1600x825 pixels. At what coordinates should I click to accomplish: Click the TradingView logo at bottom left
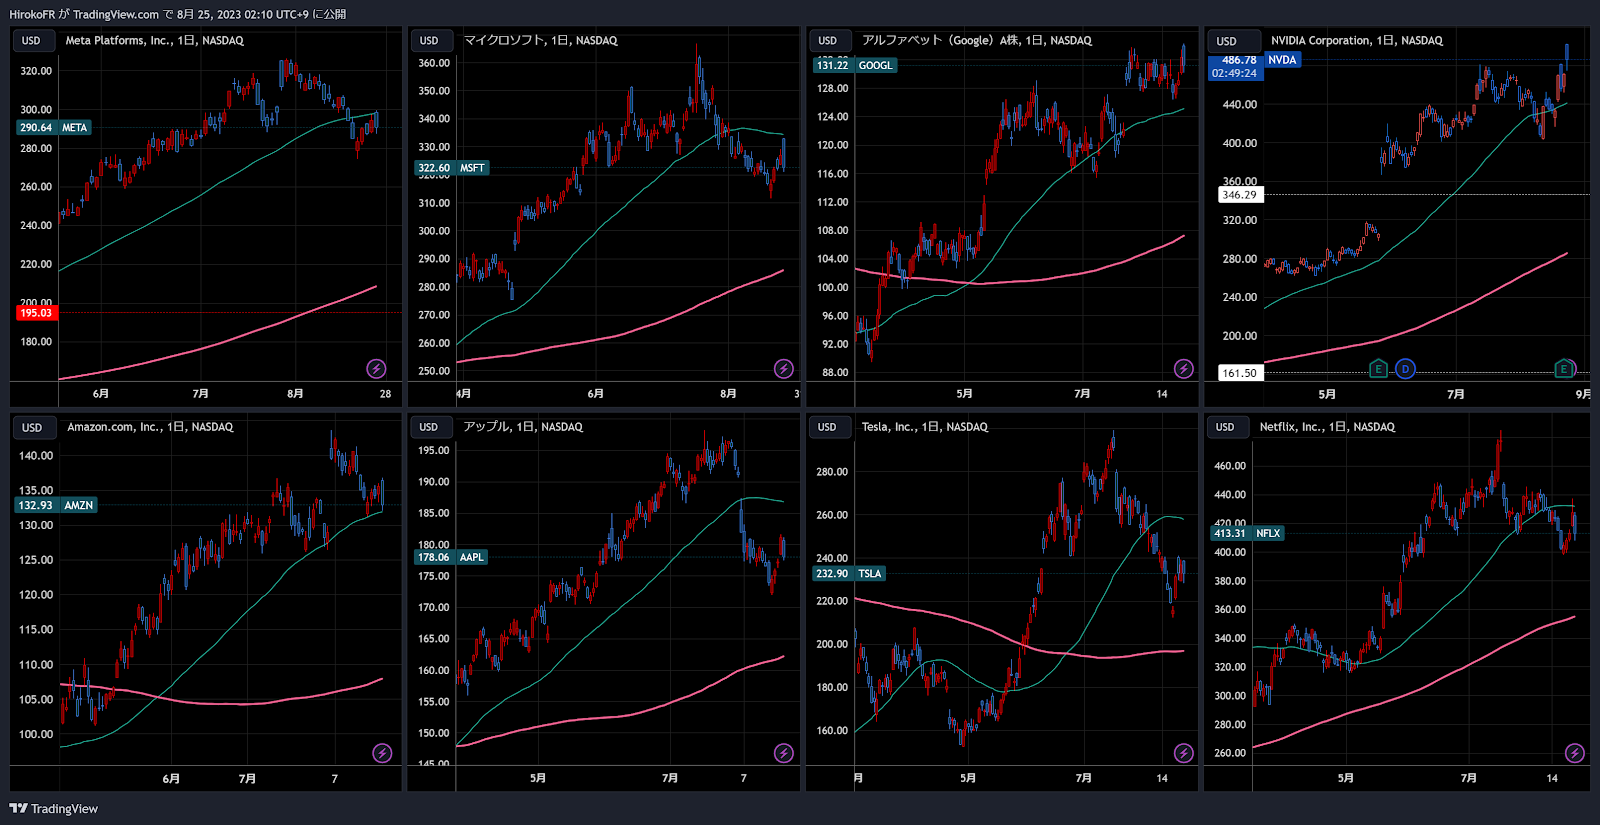click(x=54, y=808)
